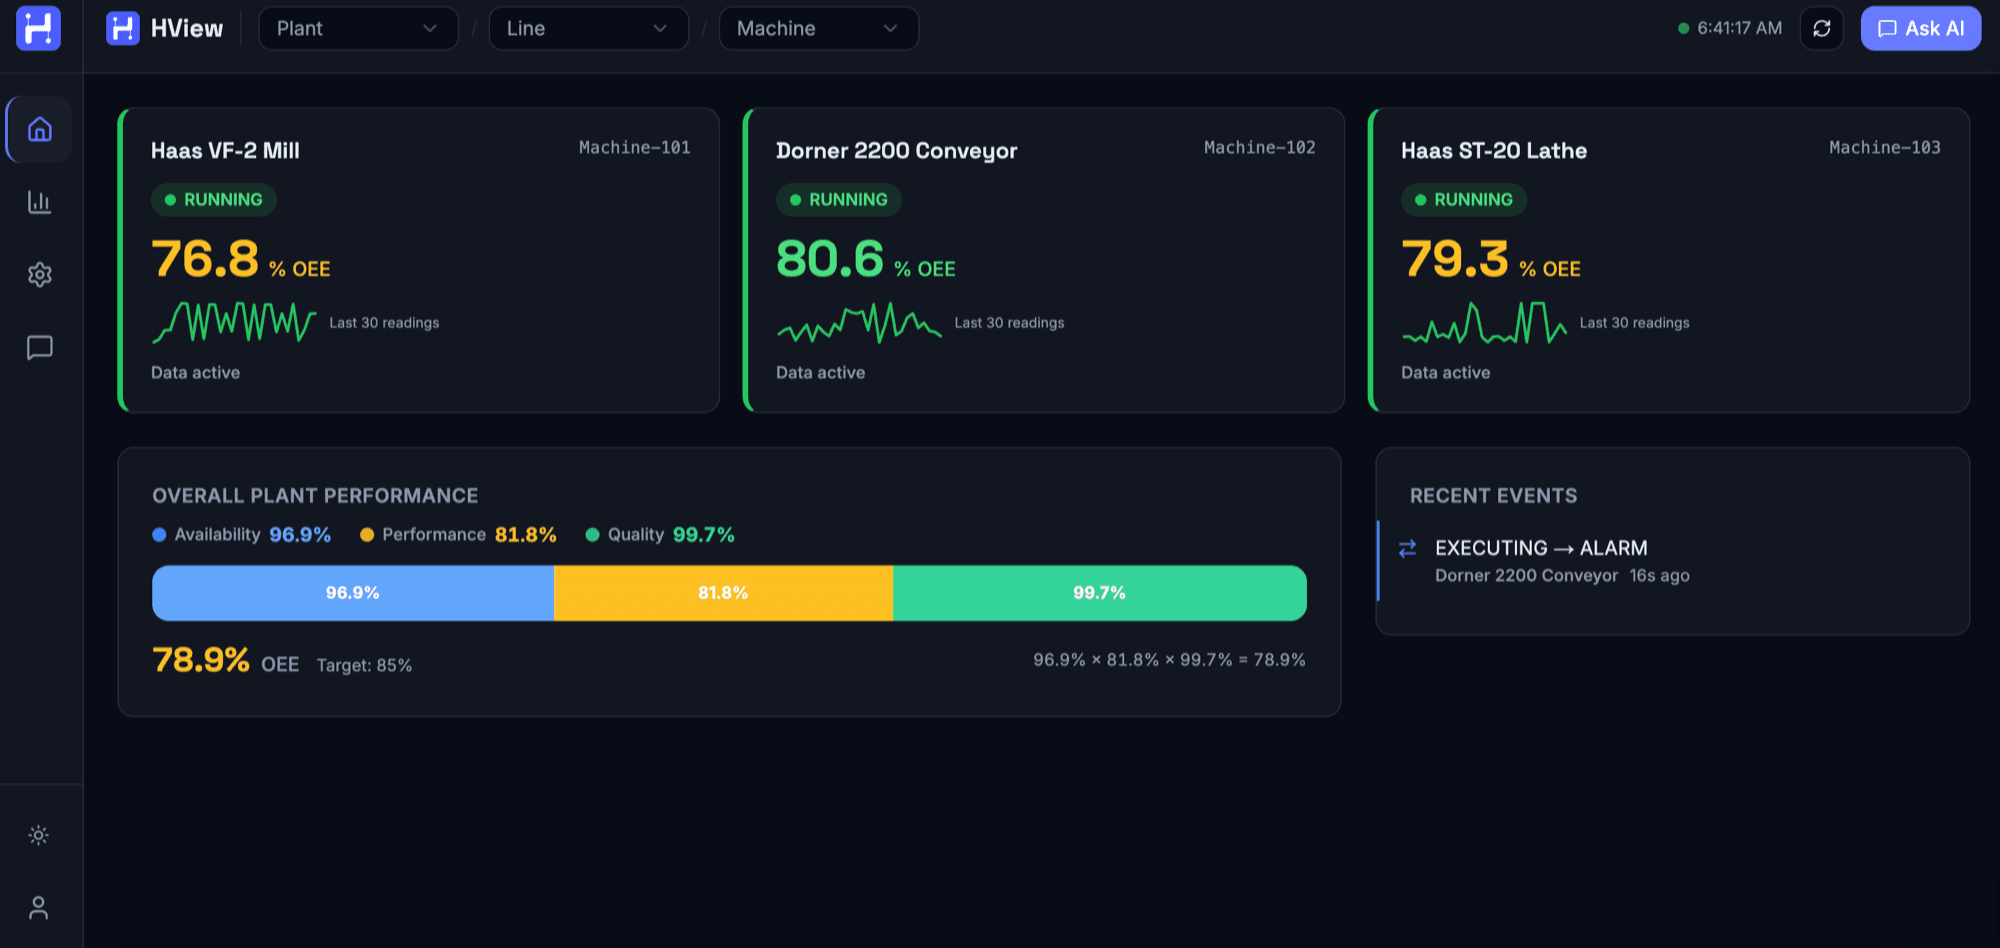Toggle light theme with sun icon
Viewport: 2000px width, 948px height.
click(x=39, y=835)
